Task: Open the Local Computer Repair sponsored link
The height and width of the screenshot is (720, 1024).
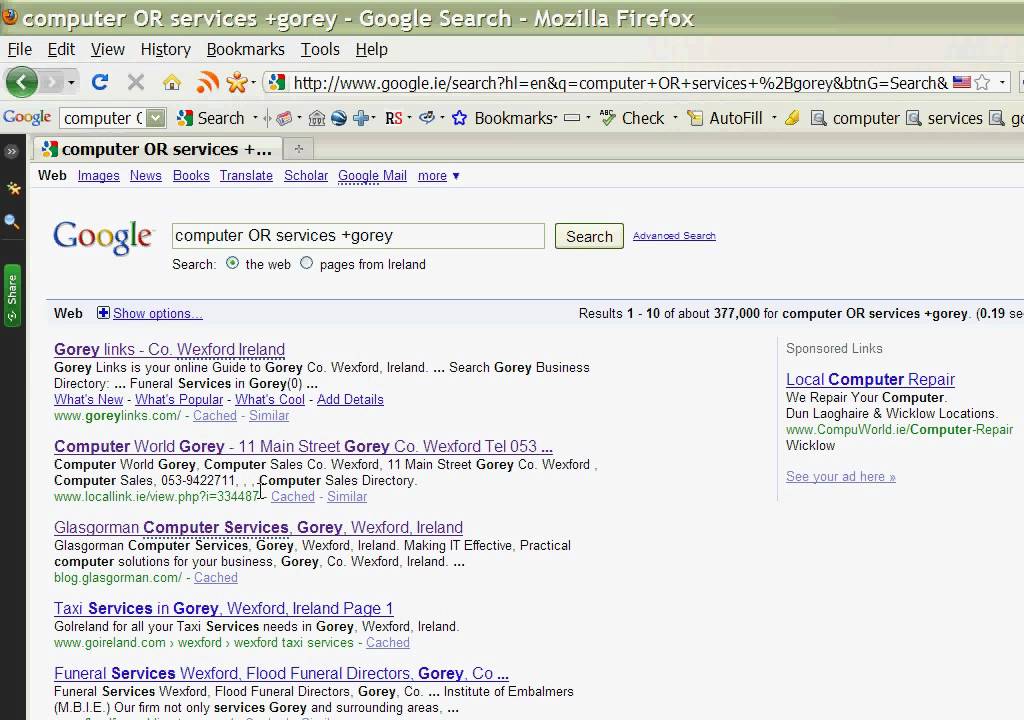Action: tap(871, 380)
